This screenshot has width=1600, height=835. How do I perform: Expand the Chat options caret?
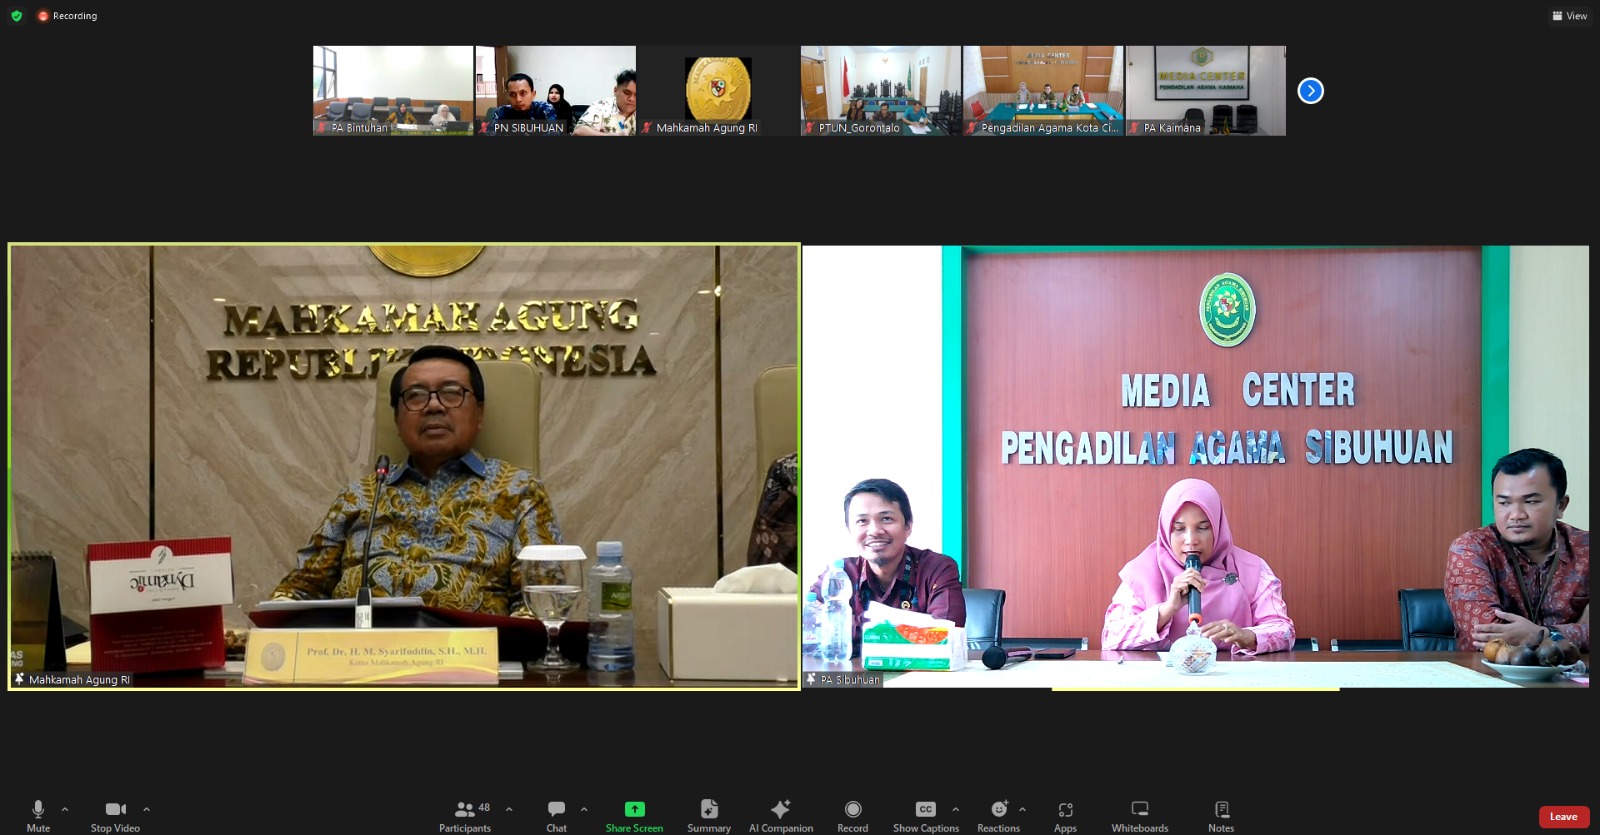584,809
